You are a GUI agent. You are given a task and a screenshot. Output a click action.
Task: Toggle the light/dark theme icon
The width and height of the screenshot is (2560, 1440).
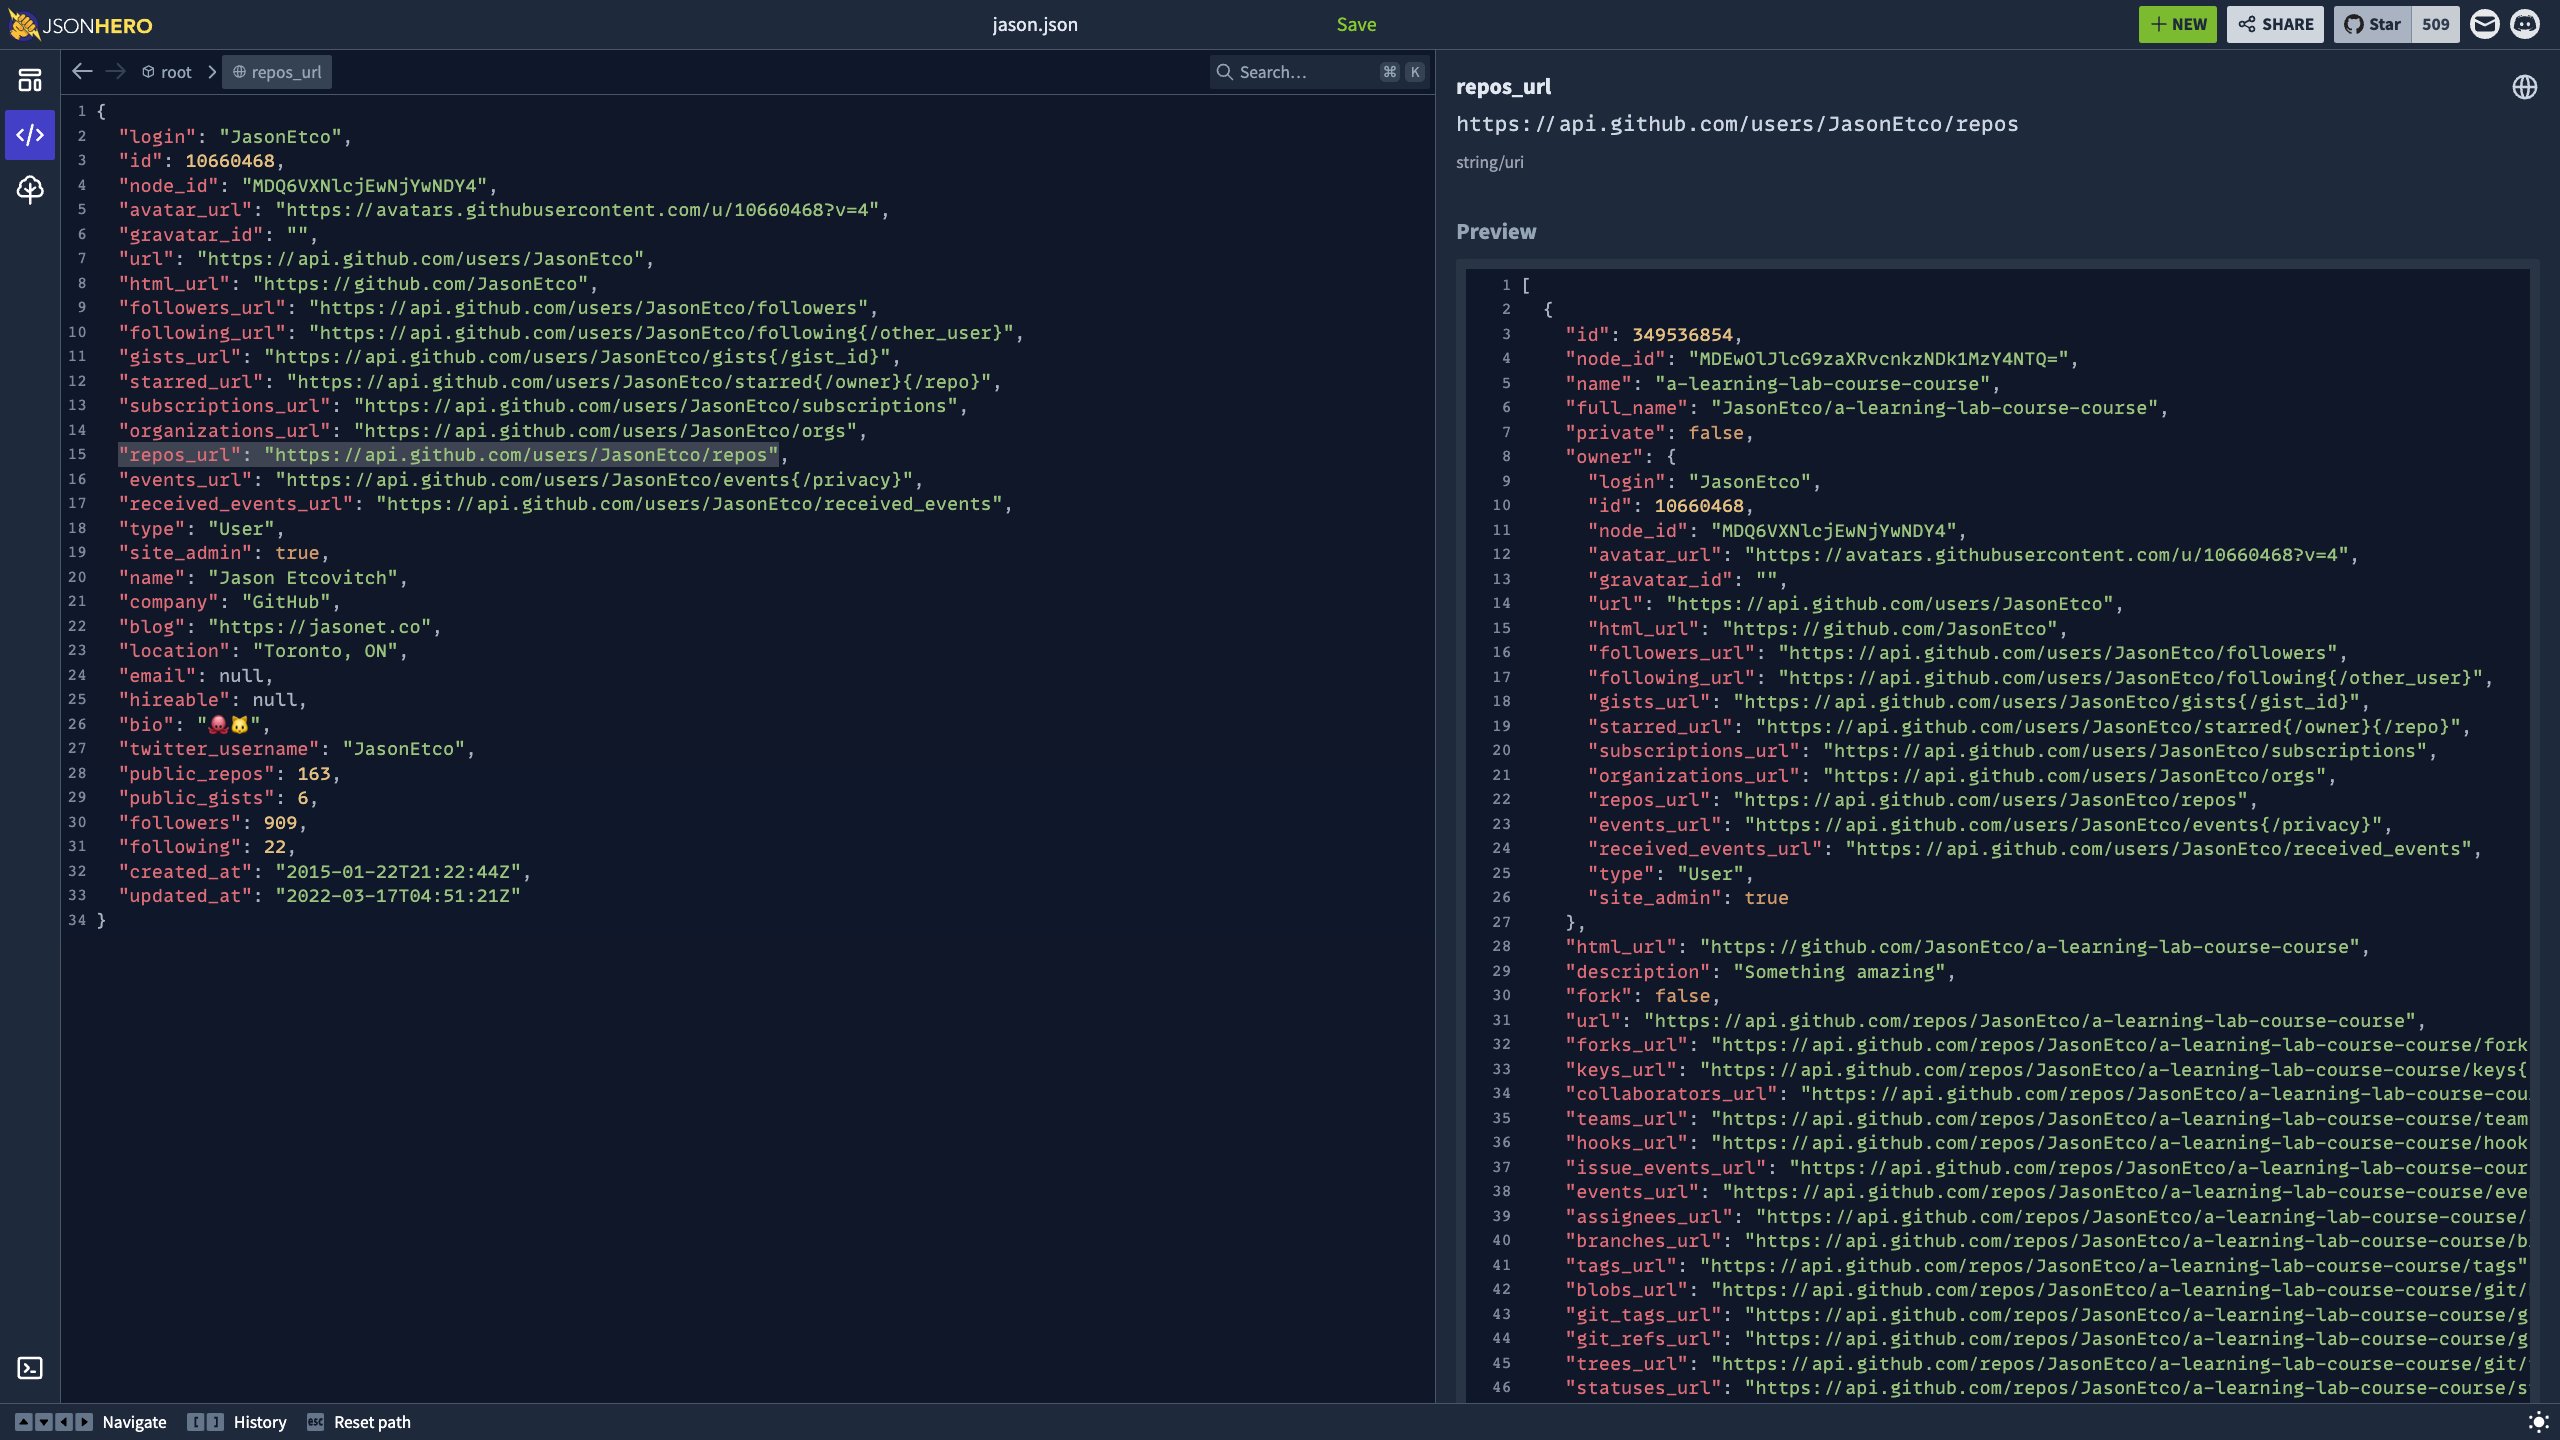[x=2538, y=1421]
